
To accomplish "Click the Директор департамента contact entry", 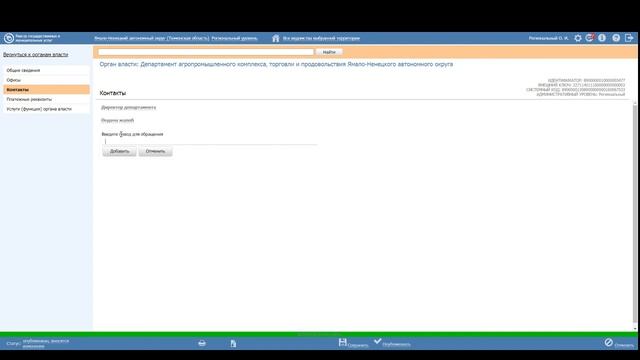I will click(x=129, y=108).
